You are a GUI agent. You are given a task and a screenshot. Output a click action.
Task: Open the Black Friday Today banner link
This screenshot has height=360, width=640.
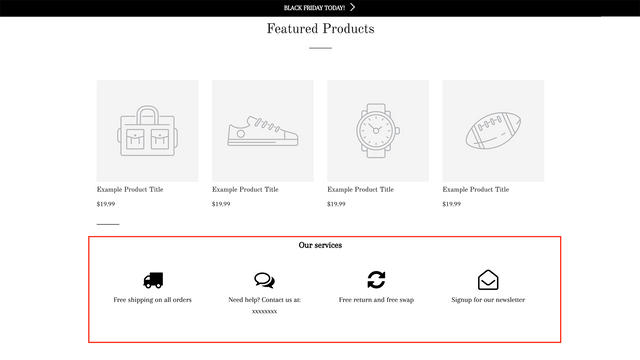coord(314,8)
